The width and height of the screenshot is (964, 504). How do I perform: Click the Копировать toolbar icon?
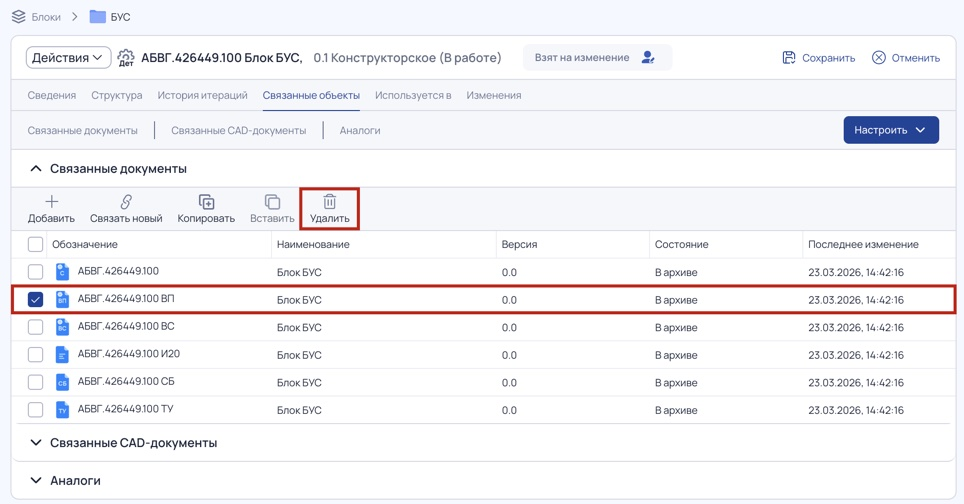[x=206, y=202]
